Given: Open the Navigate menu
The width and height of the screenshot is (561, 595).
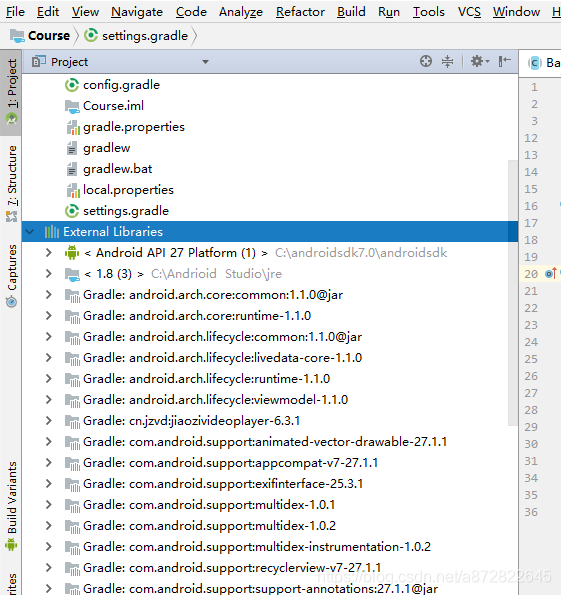Looking at the screenshot, I should 137,12.
